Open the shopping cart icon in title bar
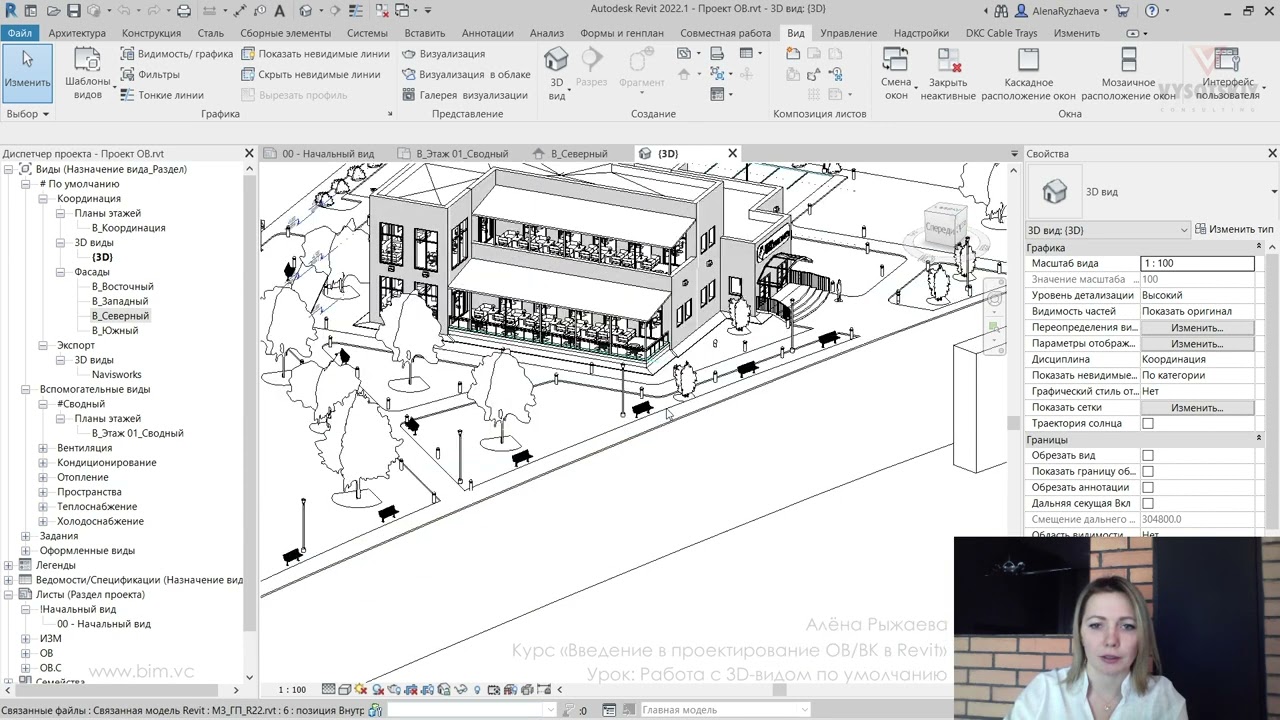 (x=1122, y=11)
